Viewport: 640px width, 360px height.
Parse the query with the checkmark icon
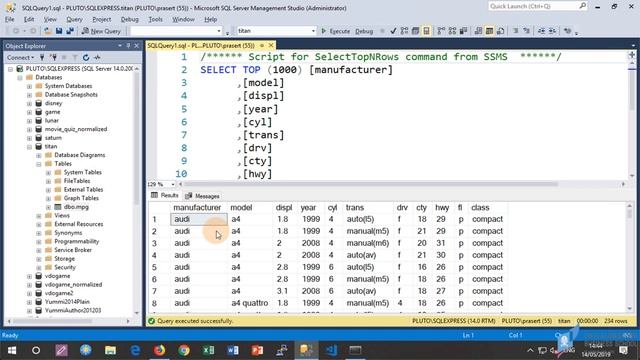pos(393,31)
